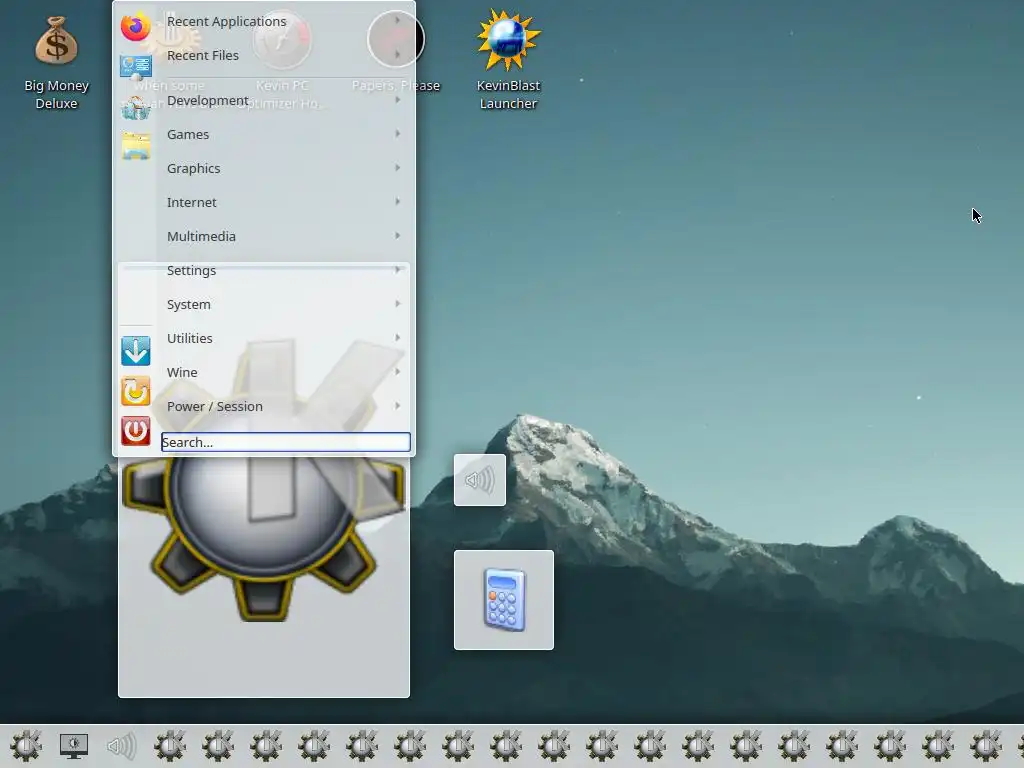This screenshot has height=768, width=1024.
Task: Open the Games menu category
Action: click(285, 134)
